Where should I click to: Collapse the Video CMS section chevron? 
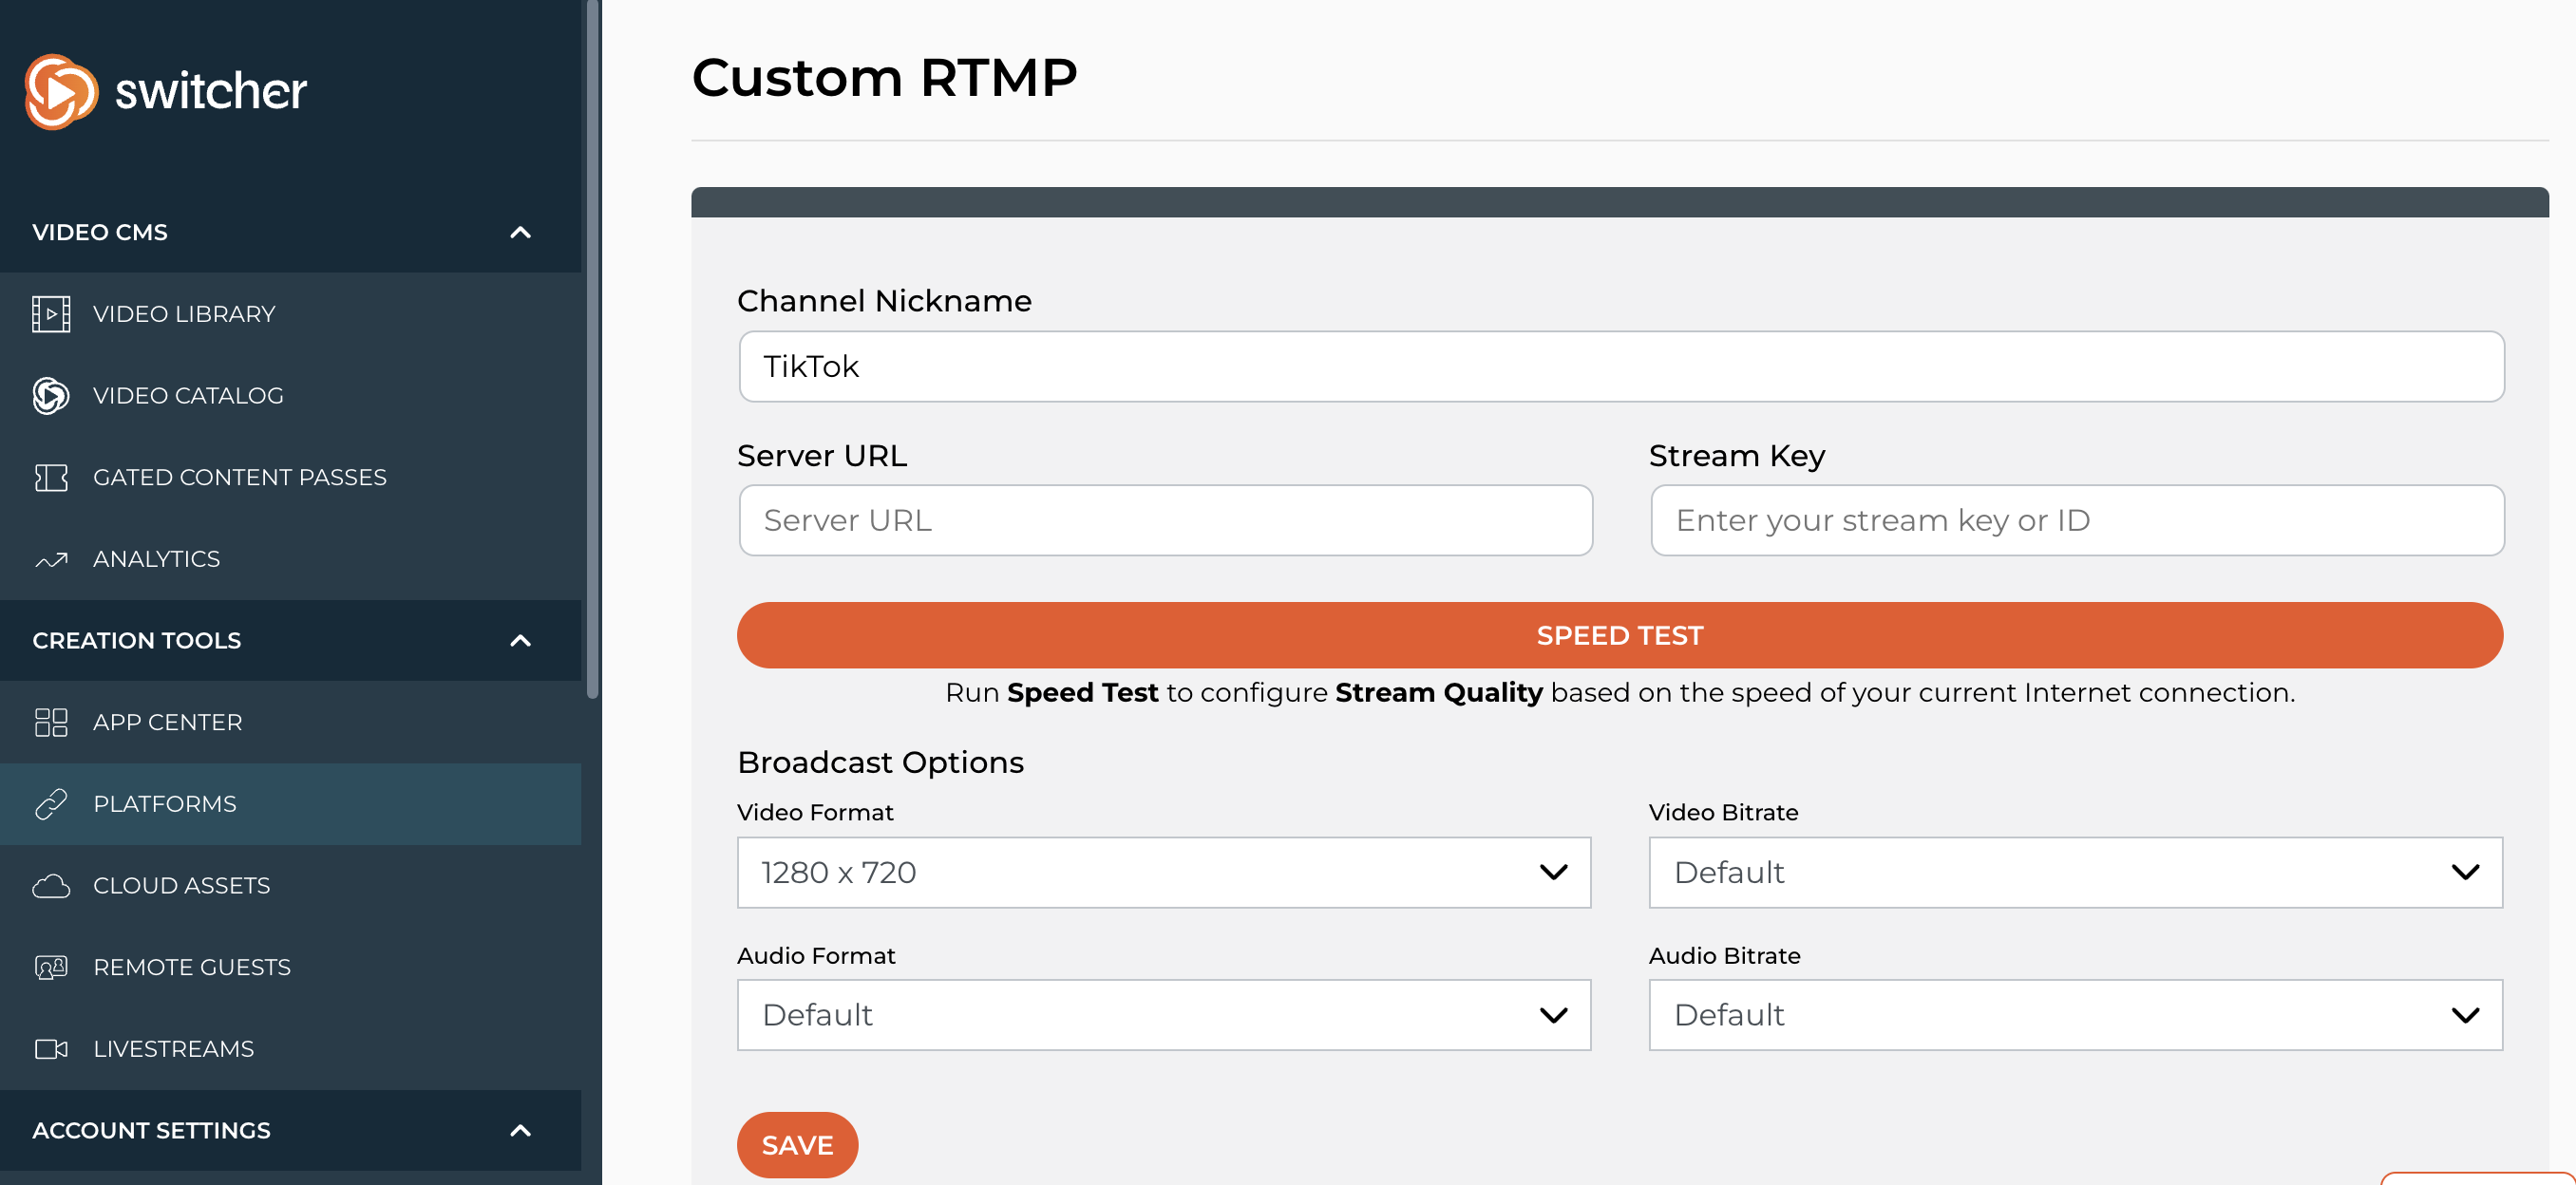pyautogui.click(x=521, y=233)
